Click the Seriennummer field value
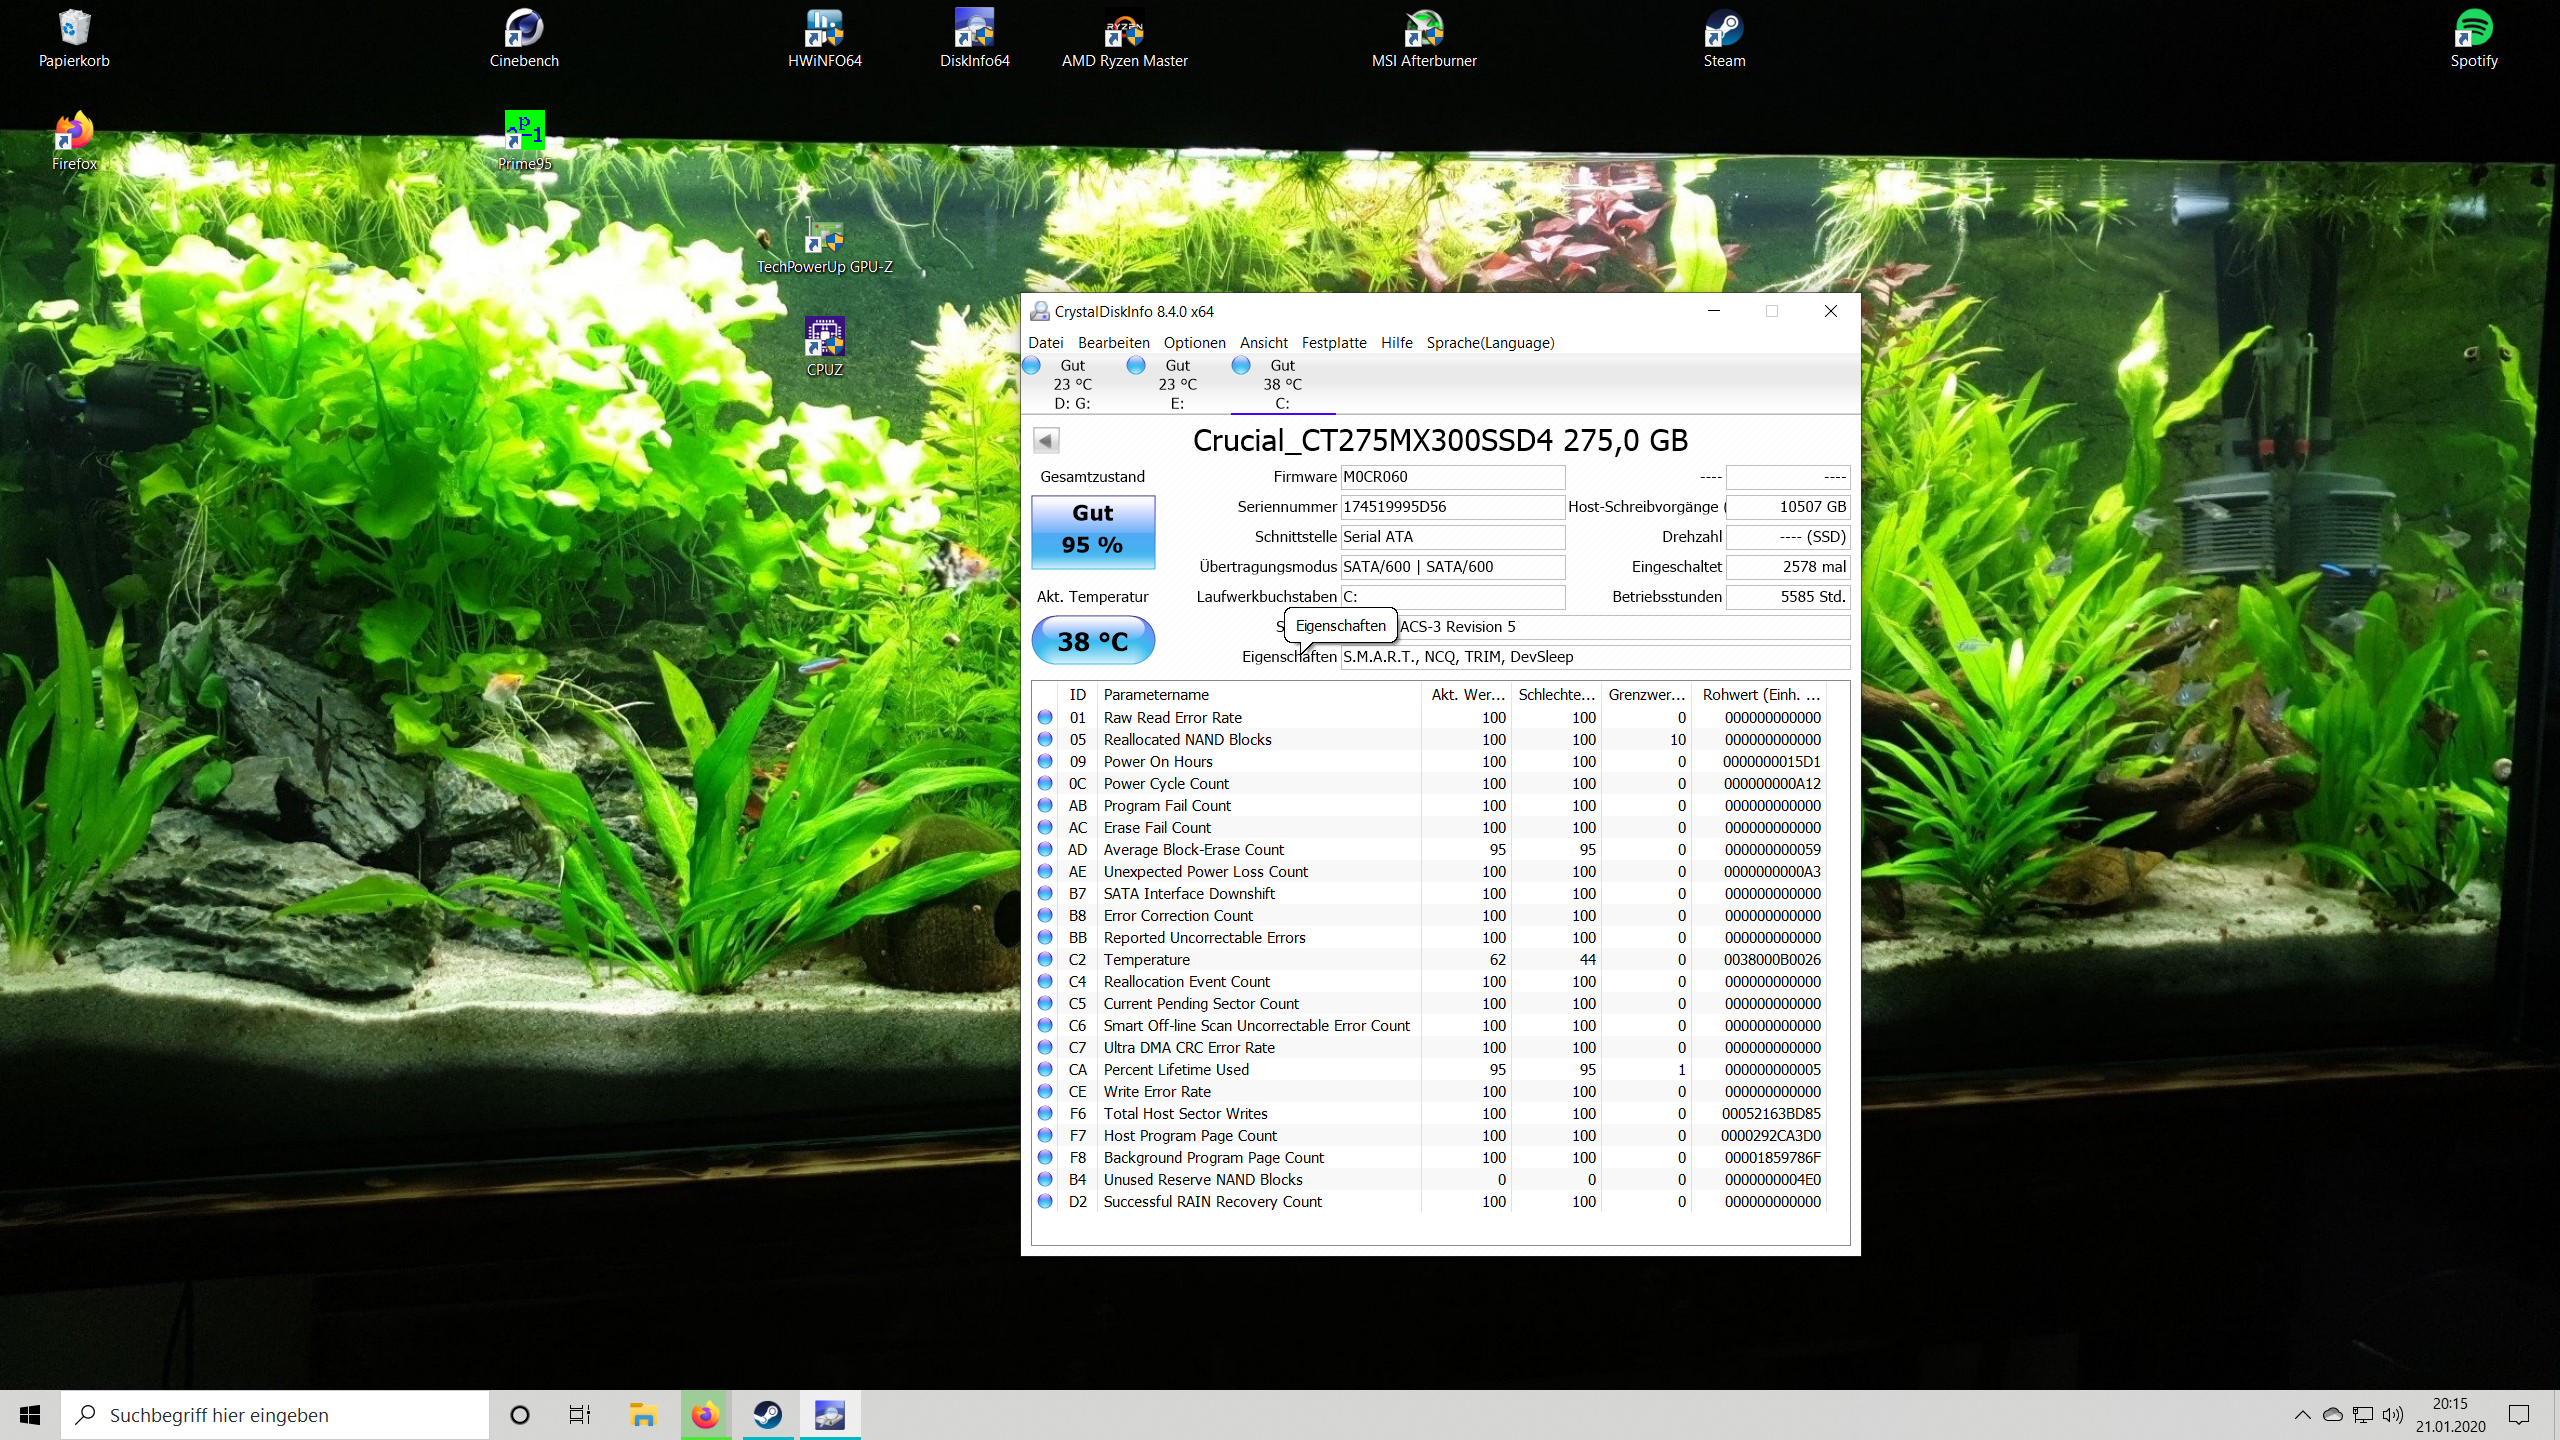Image resolution: width=2560 pixels, height=1440 pixels. tap(1452, 507)
